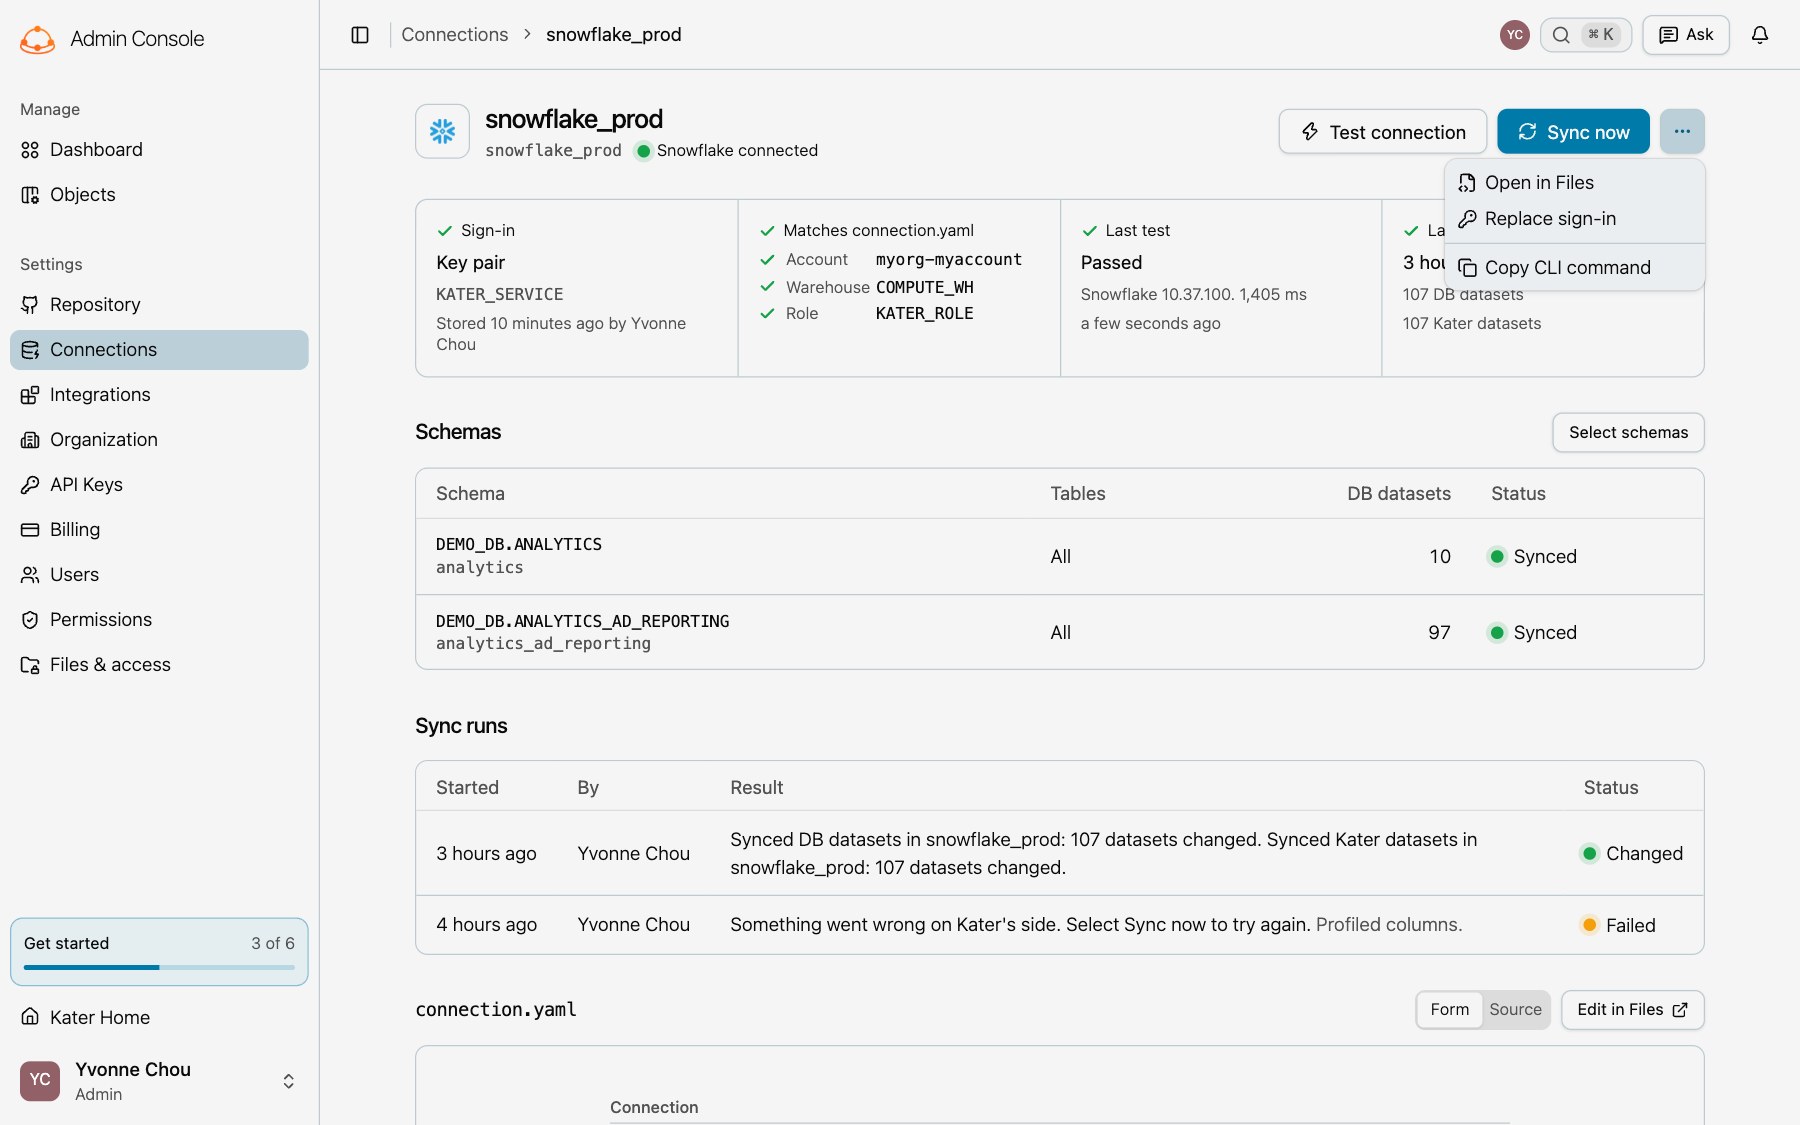The height and width of the screenshot is (1125, 1800).
Task: Toggle the sidebar panel icon
Action: click(x=360, y=35)
